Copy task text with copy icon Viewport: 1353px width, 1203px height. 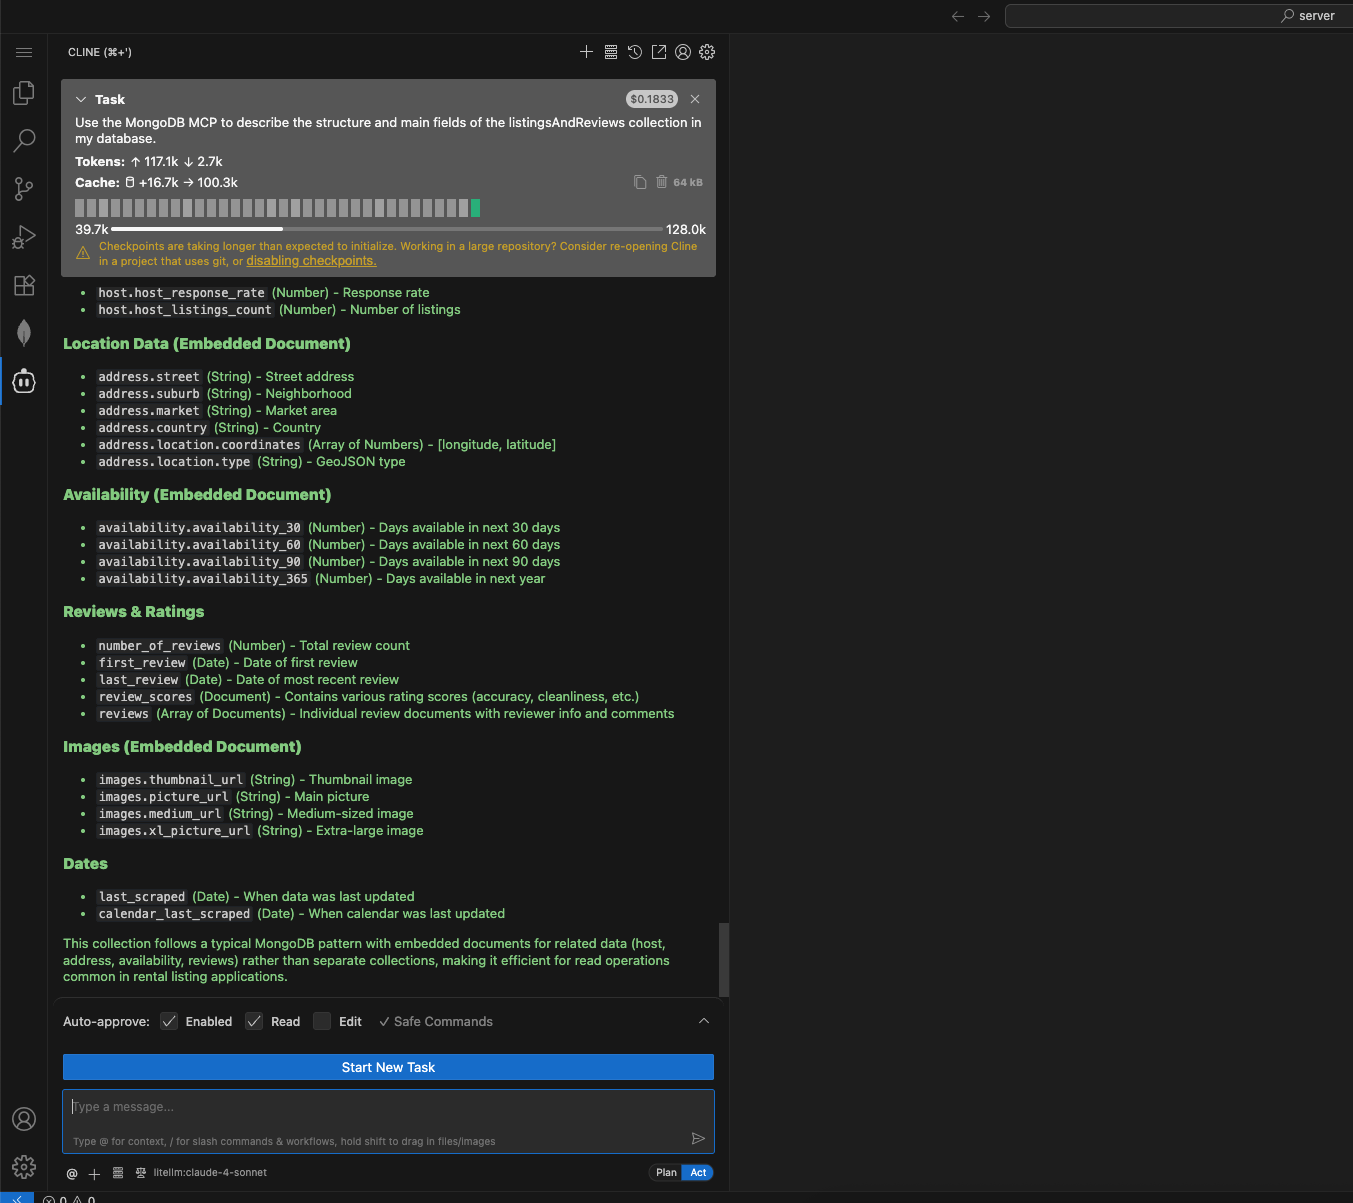click(x=640, y=182)
